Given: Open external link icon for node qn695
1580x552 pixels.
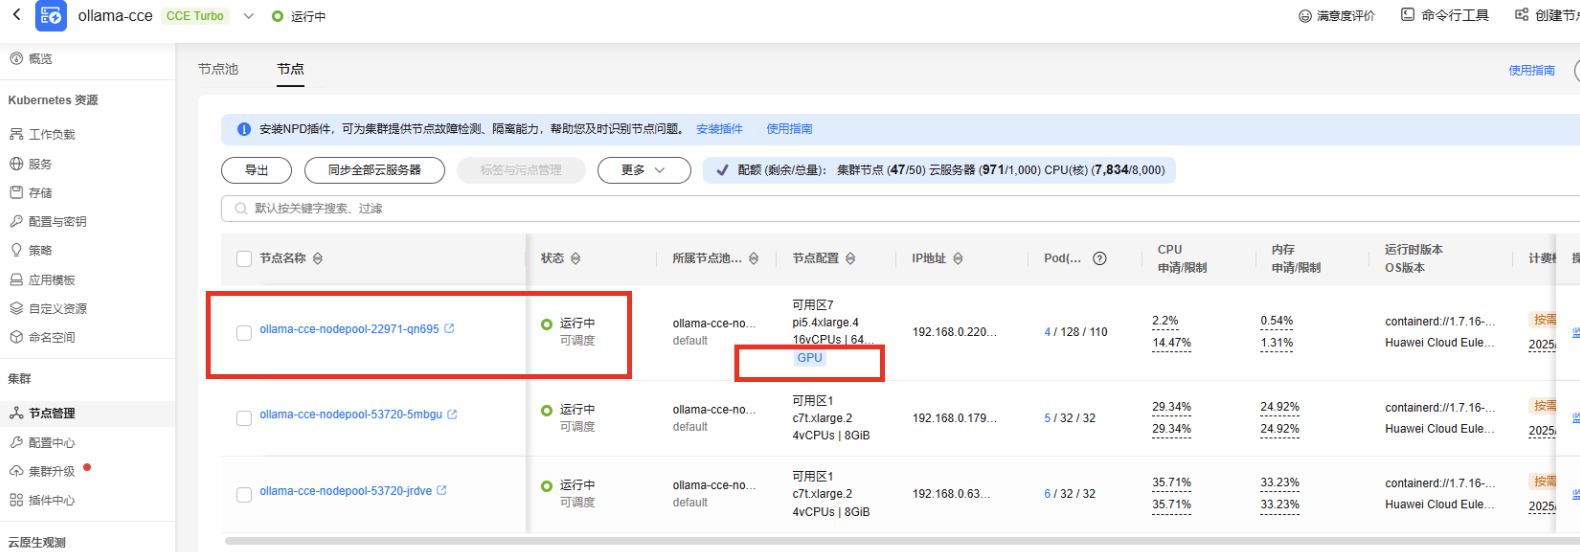Looking at the screenshot, I should tap(449, 328).
